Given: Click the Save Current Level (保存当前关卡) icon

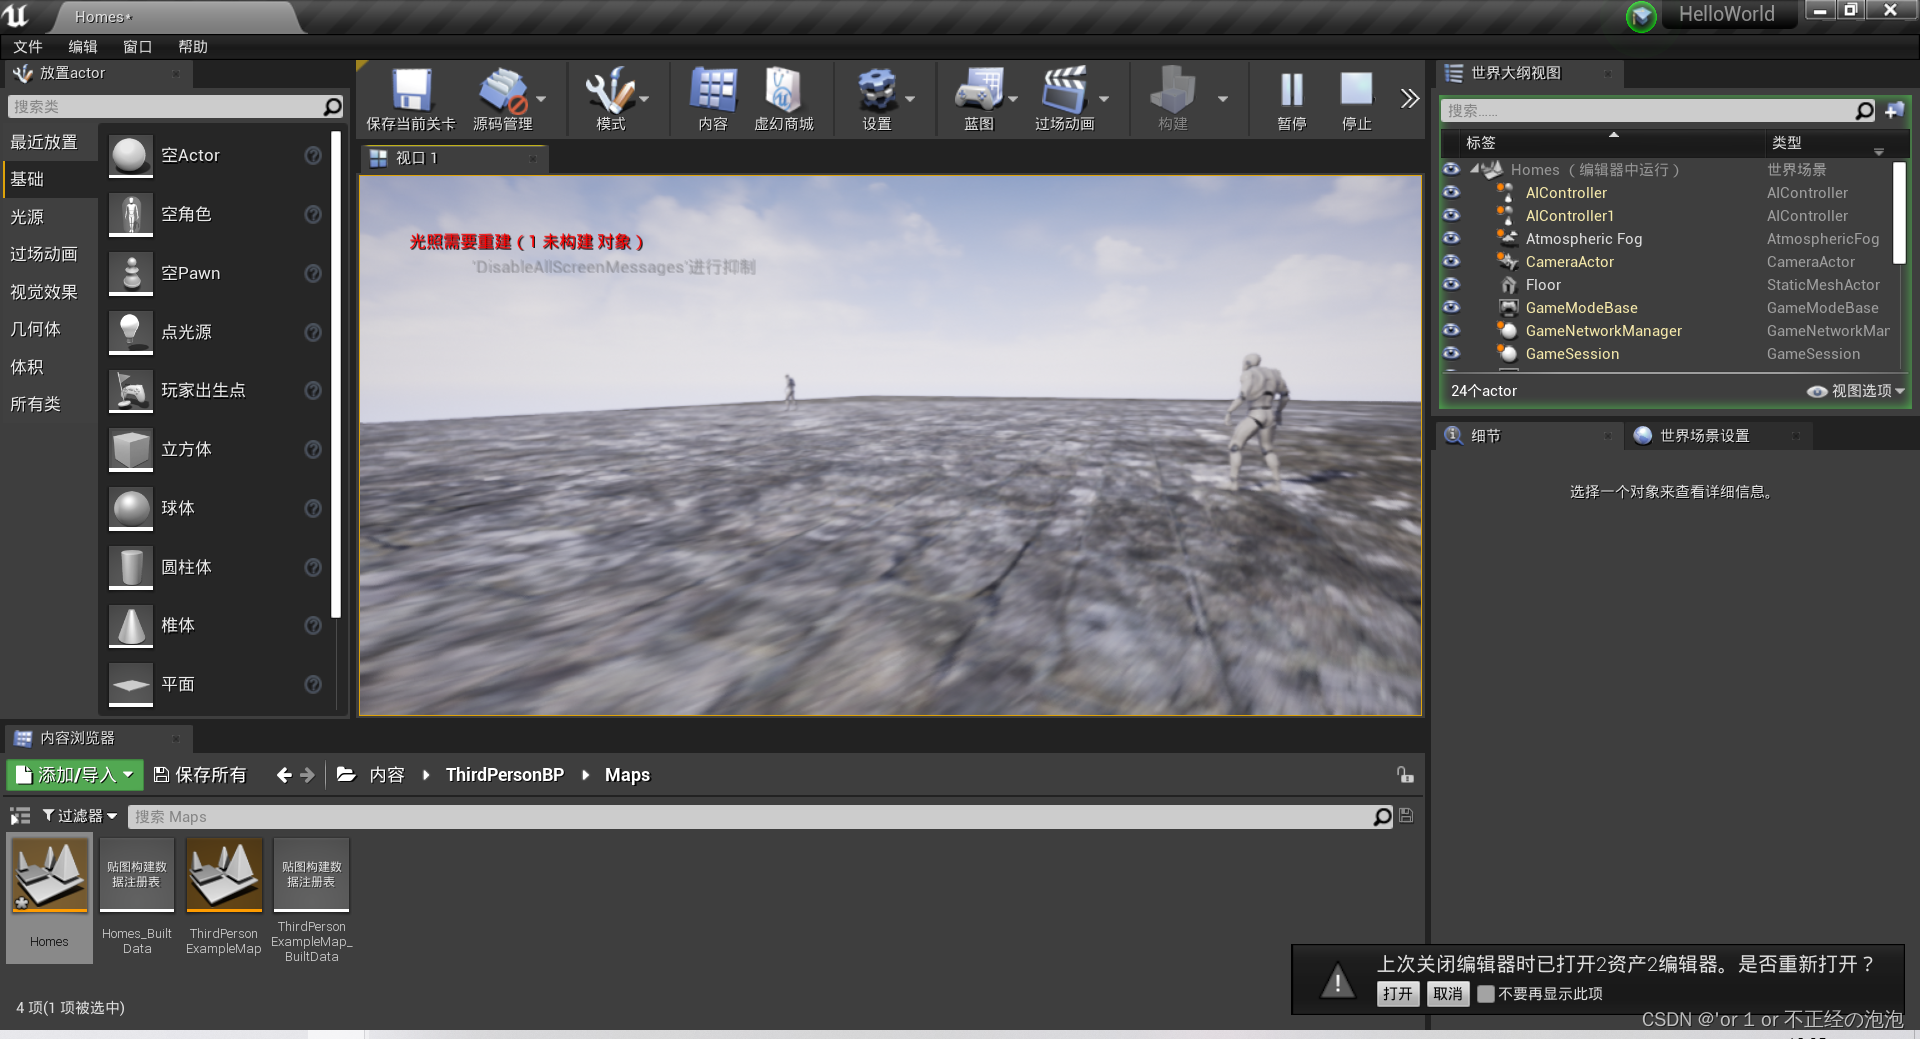Looking at the screenshot, I should coord(410,91).
